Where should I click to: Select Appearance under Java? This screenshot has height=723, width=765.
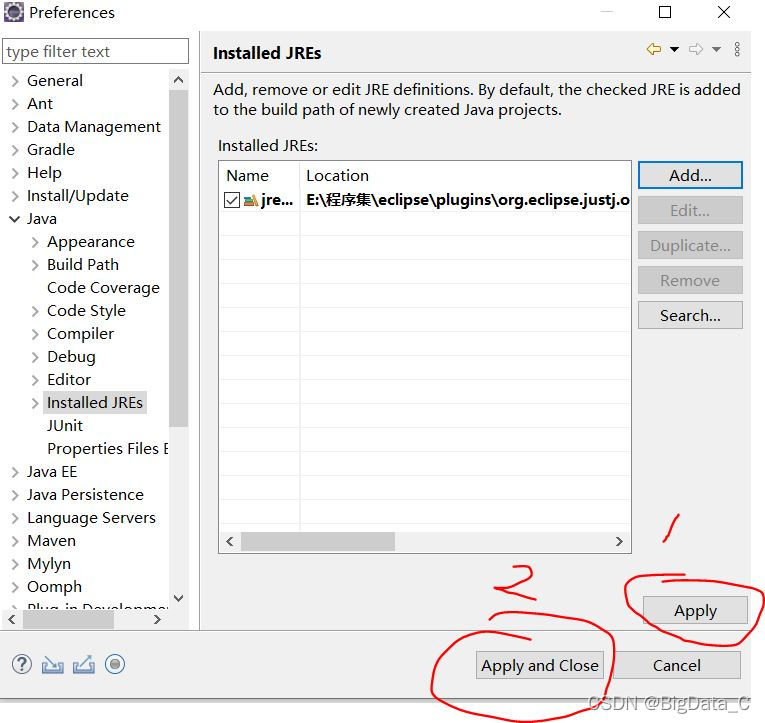tap(91, 242)
